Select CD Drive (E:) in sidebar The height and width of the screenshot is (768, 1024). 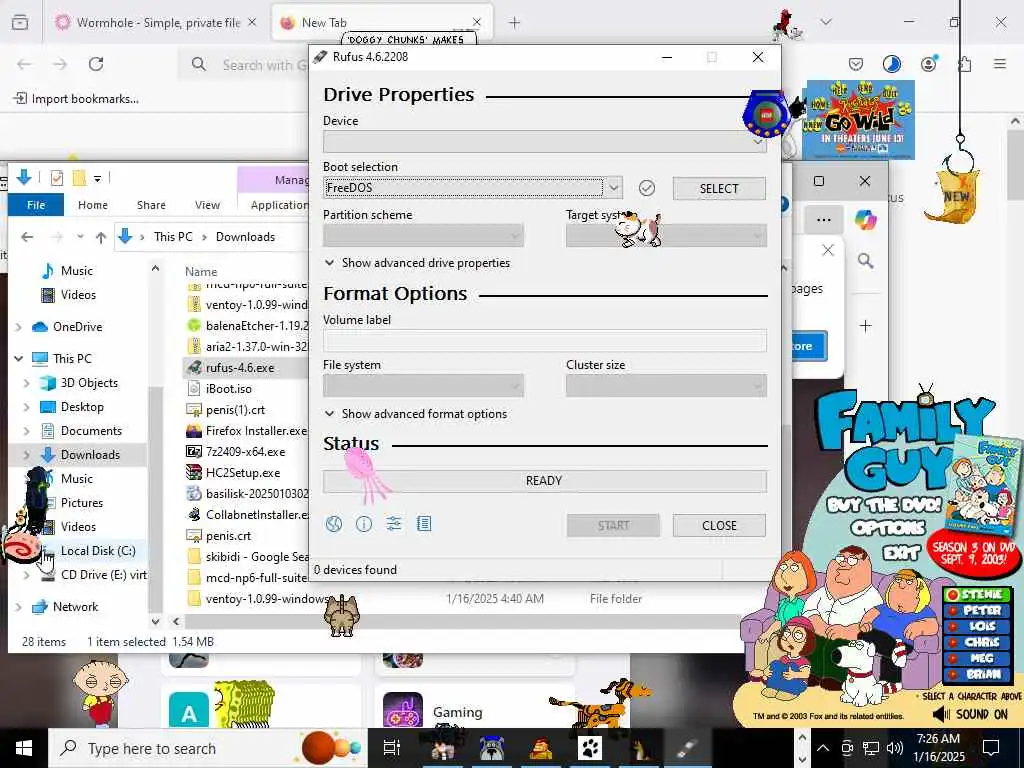click(x=103, y=575)
